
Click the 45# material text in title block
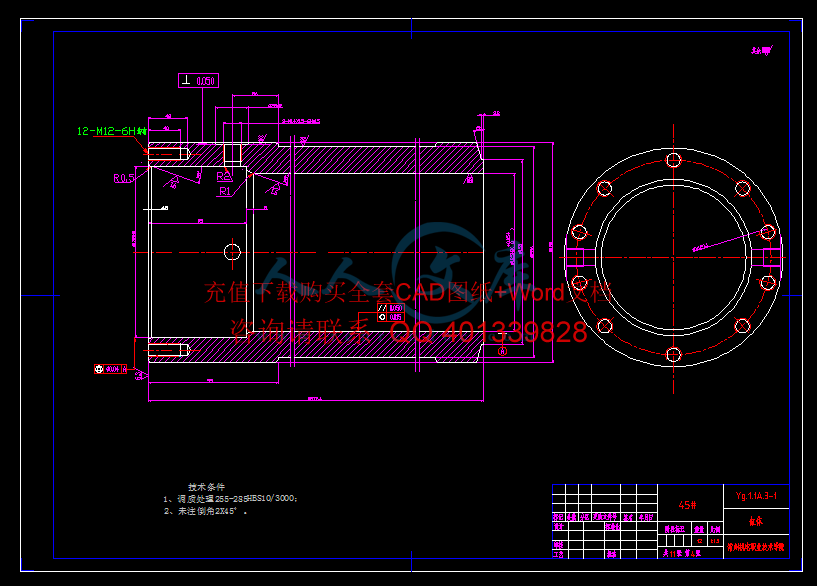(x=687, y=505)
